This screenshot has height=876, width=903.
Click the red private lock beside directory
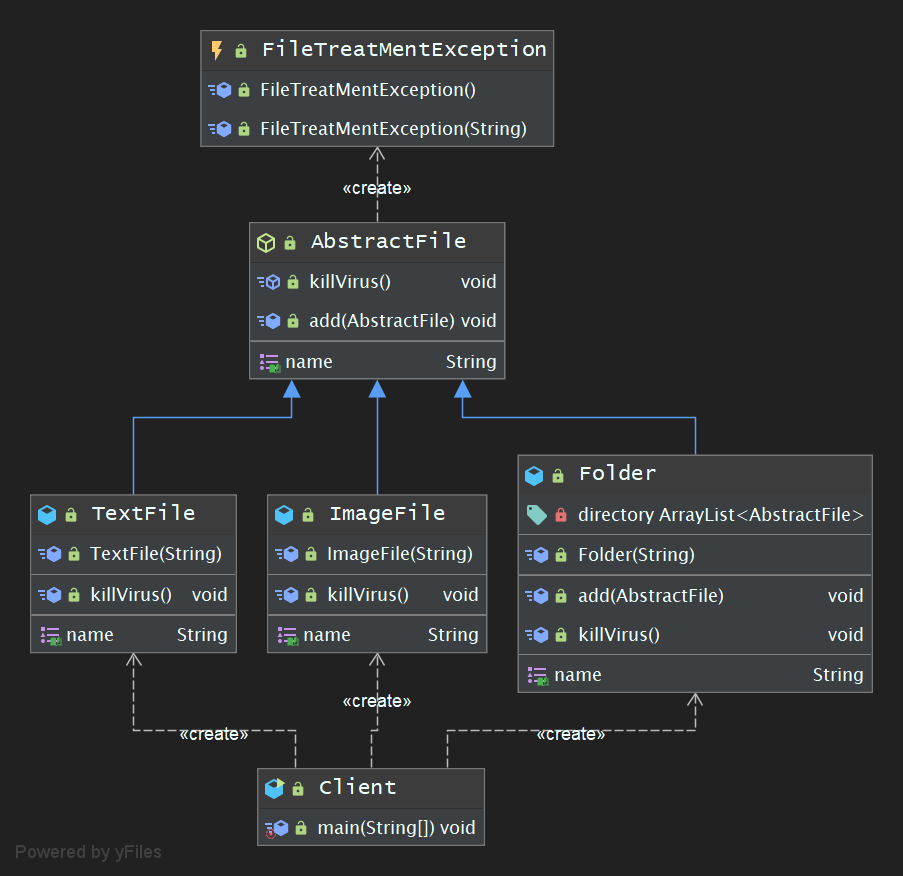click(x=560, y=515)
